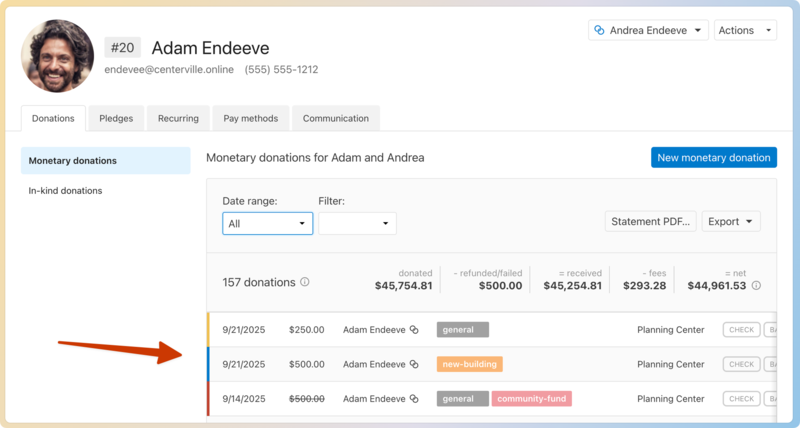Click link icon in the 9/14/2025 donation row
800x428 pixels.
coord(412,399)
